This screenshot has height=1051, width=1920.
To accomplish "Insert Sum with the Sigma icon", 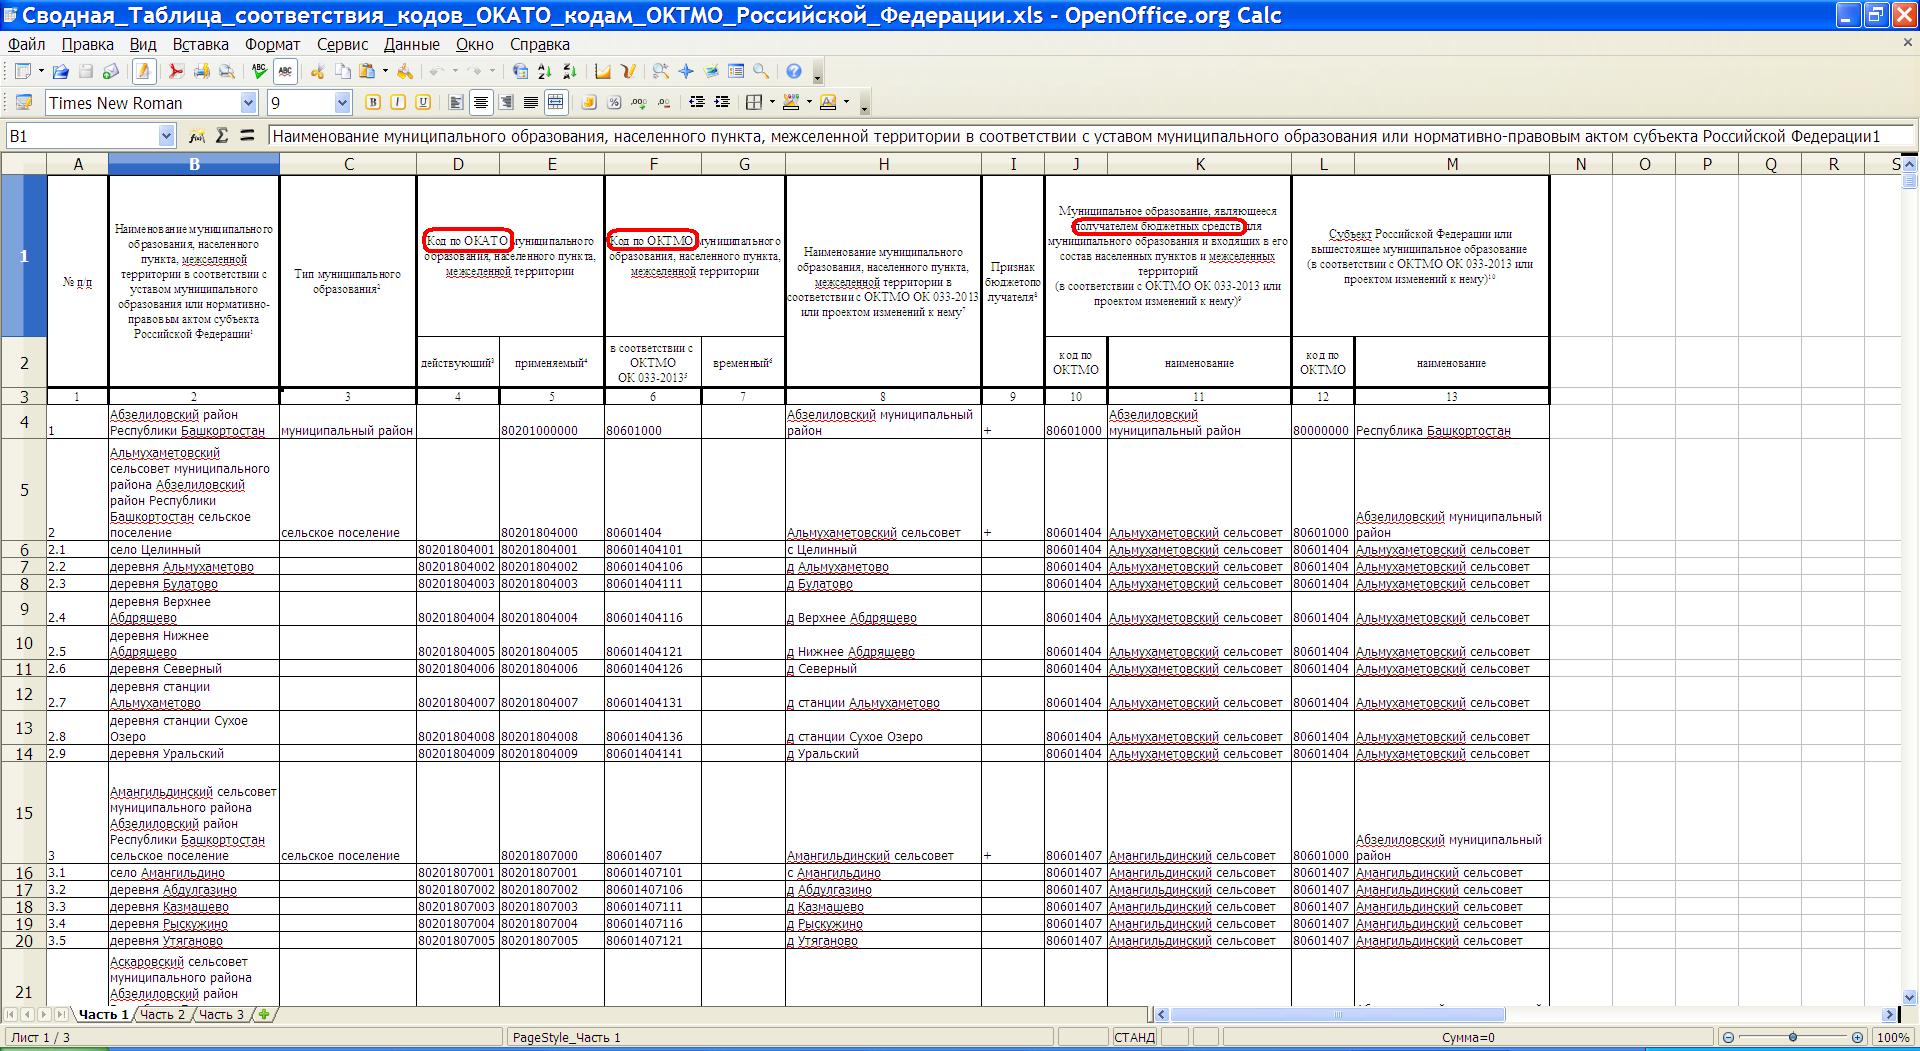I will pyautogui.click(x=222, y=135).
